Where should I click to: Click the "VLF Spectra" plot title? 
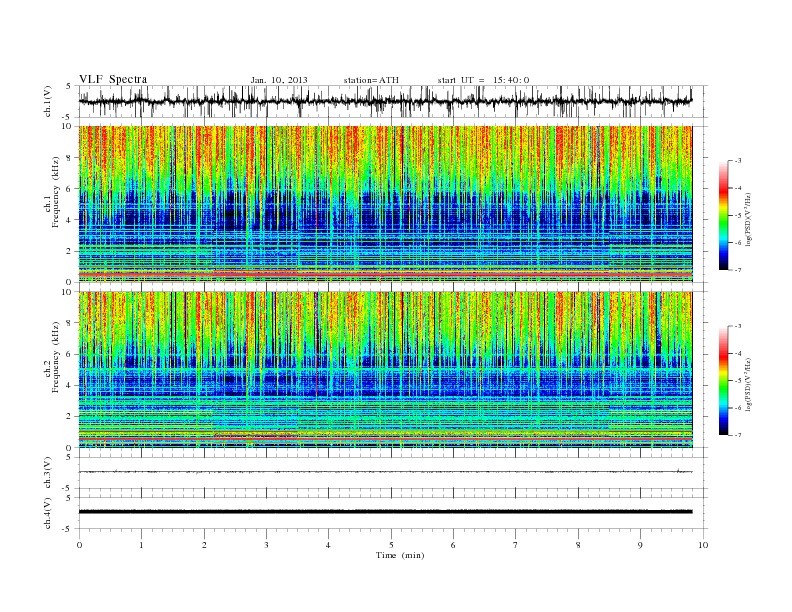113,79
